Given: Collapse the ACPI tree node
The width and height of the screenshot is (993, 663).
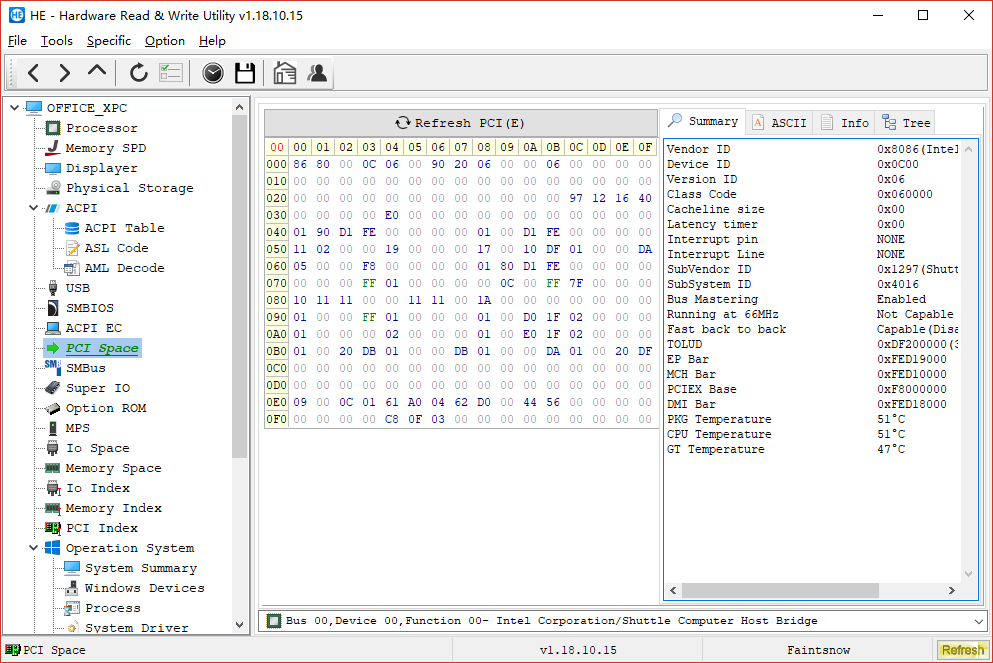Looking at the screenshot, I should click(34, 208).
